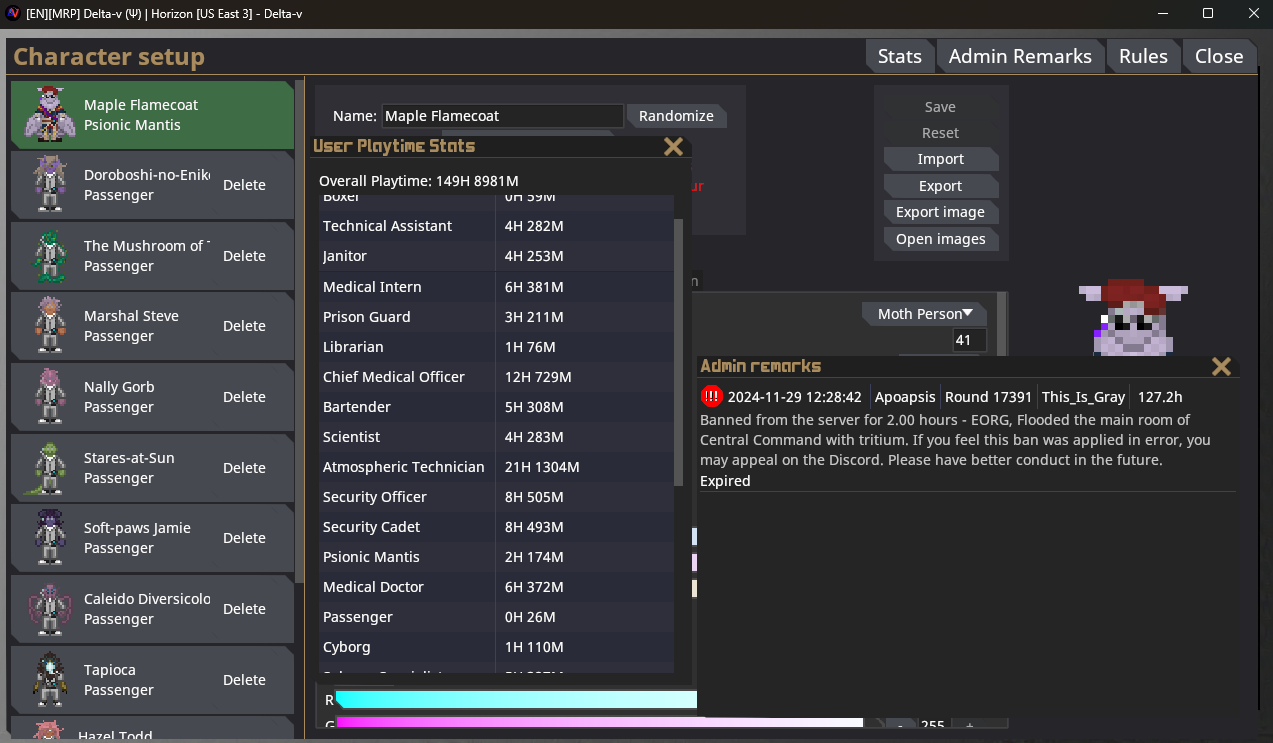Image resolution: width=1273 pixels, height=743 pixels.
Task: Click the red ban warning icon
Action: [x=711, y=396]
